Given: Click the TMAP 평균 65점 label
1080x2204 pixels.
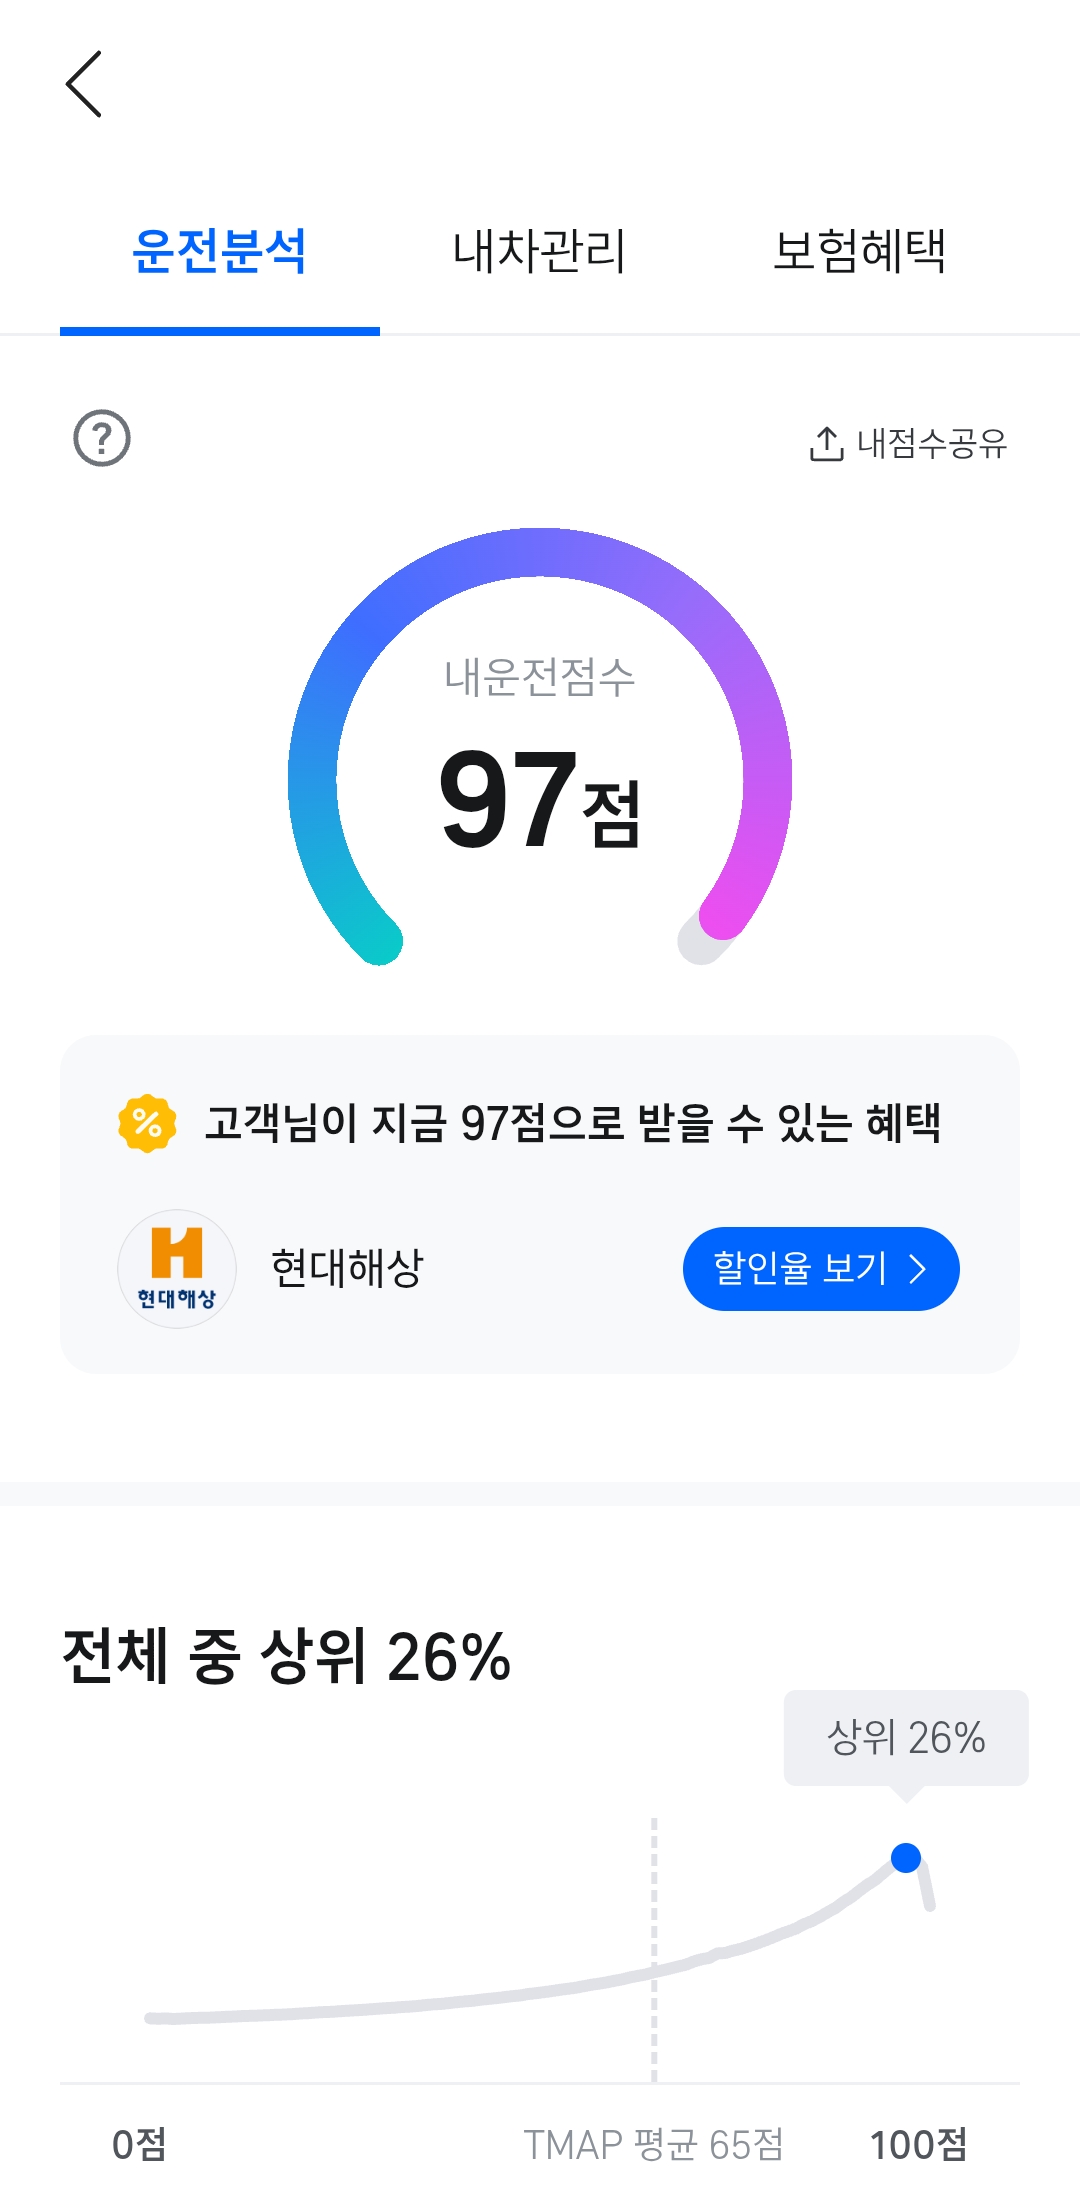Looking at the screenshot, I should coord(653,2144).
